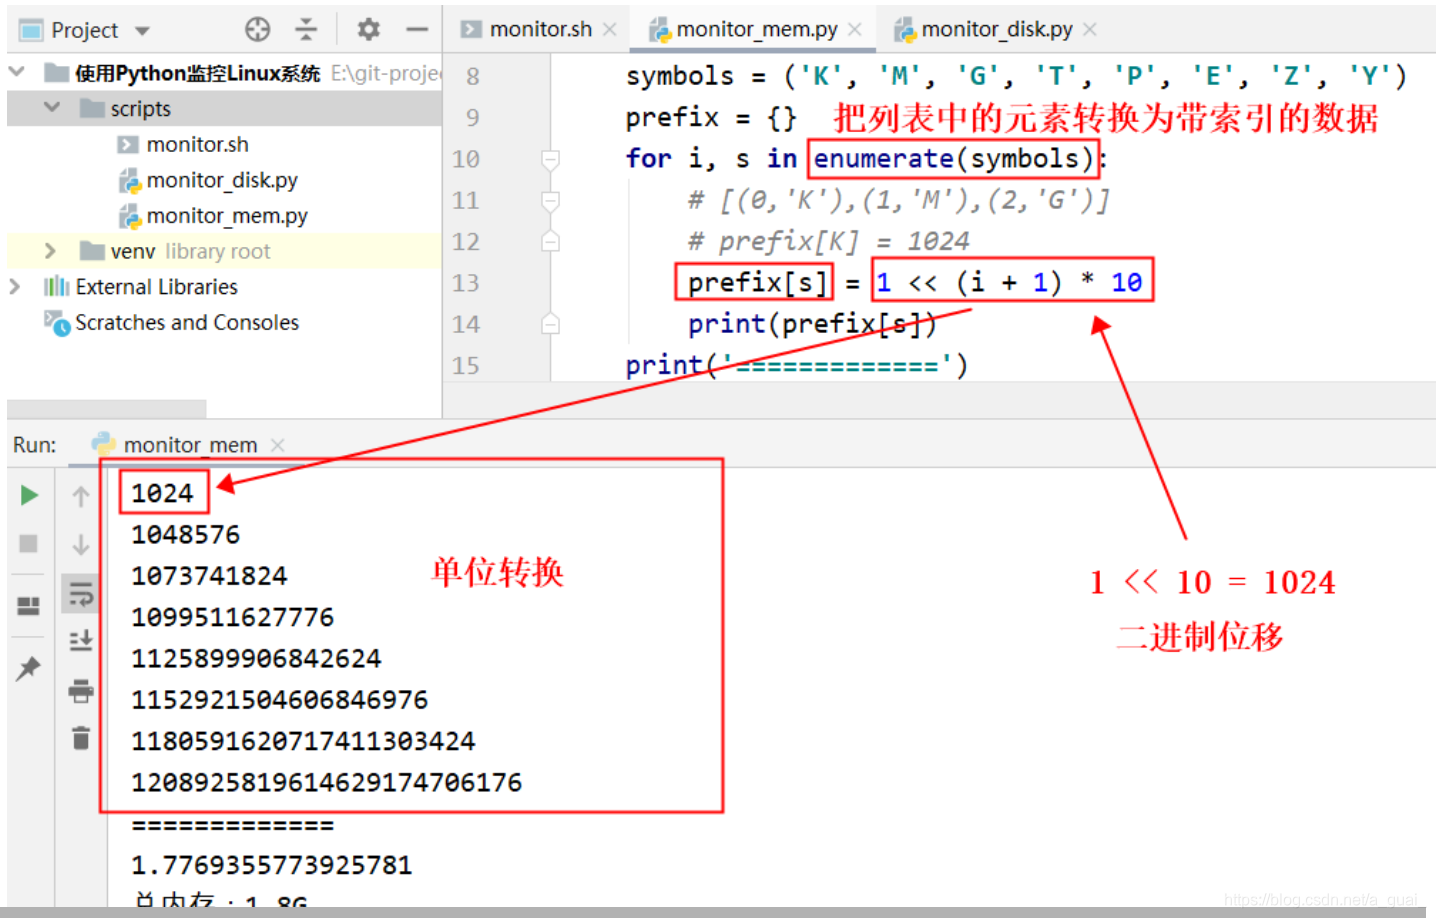1436x918 pixels.
Task: Click the stop process square icon
Action: click(x=29, y=543)
